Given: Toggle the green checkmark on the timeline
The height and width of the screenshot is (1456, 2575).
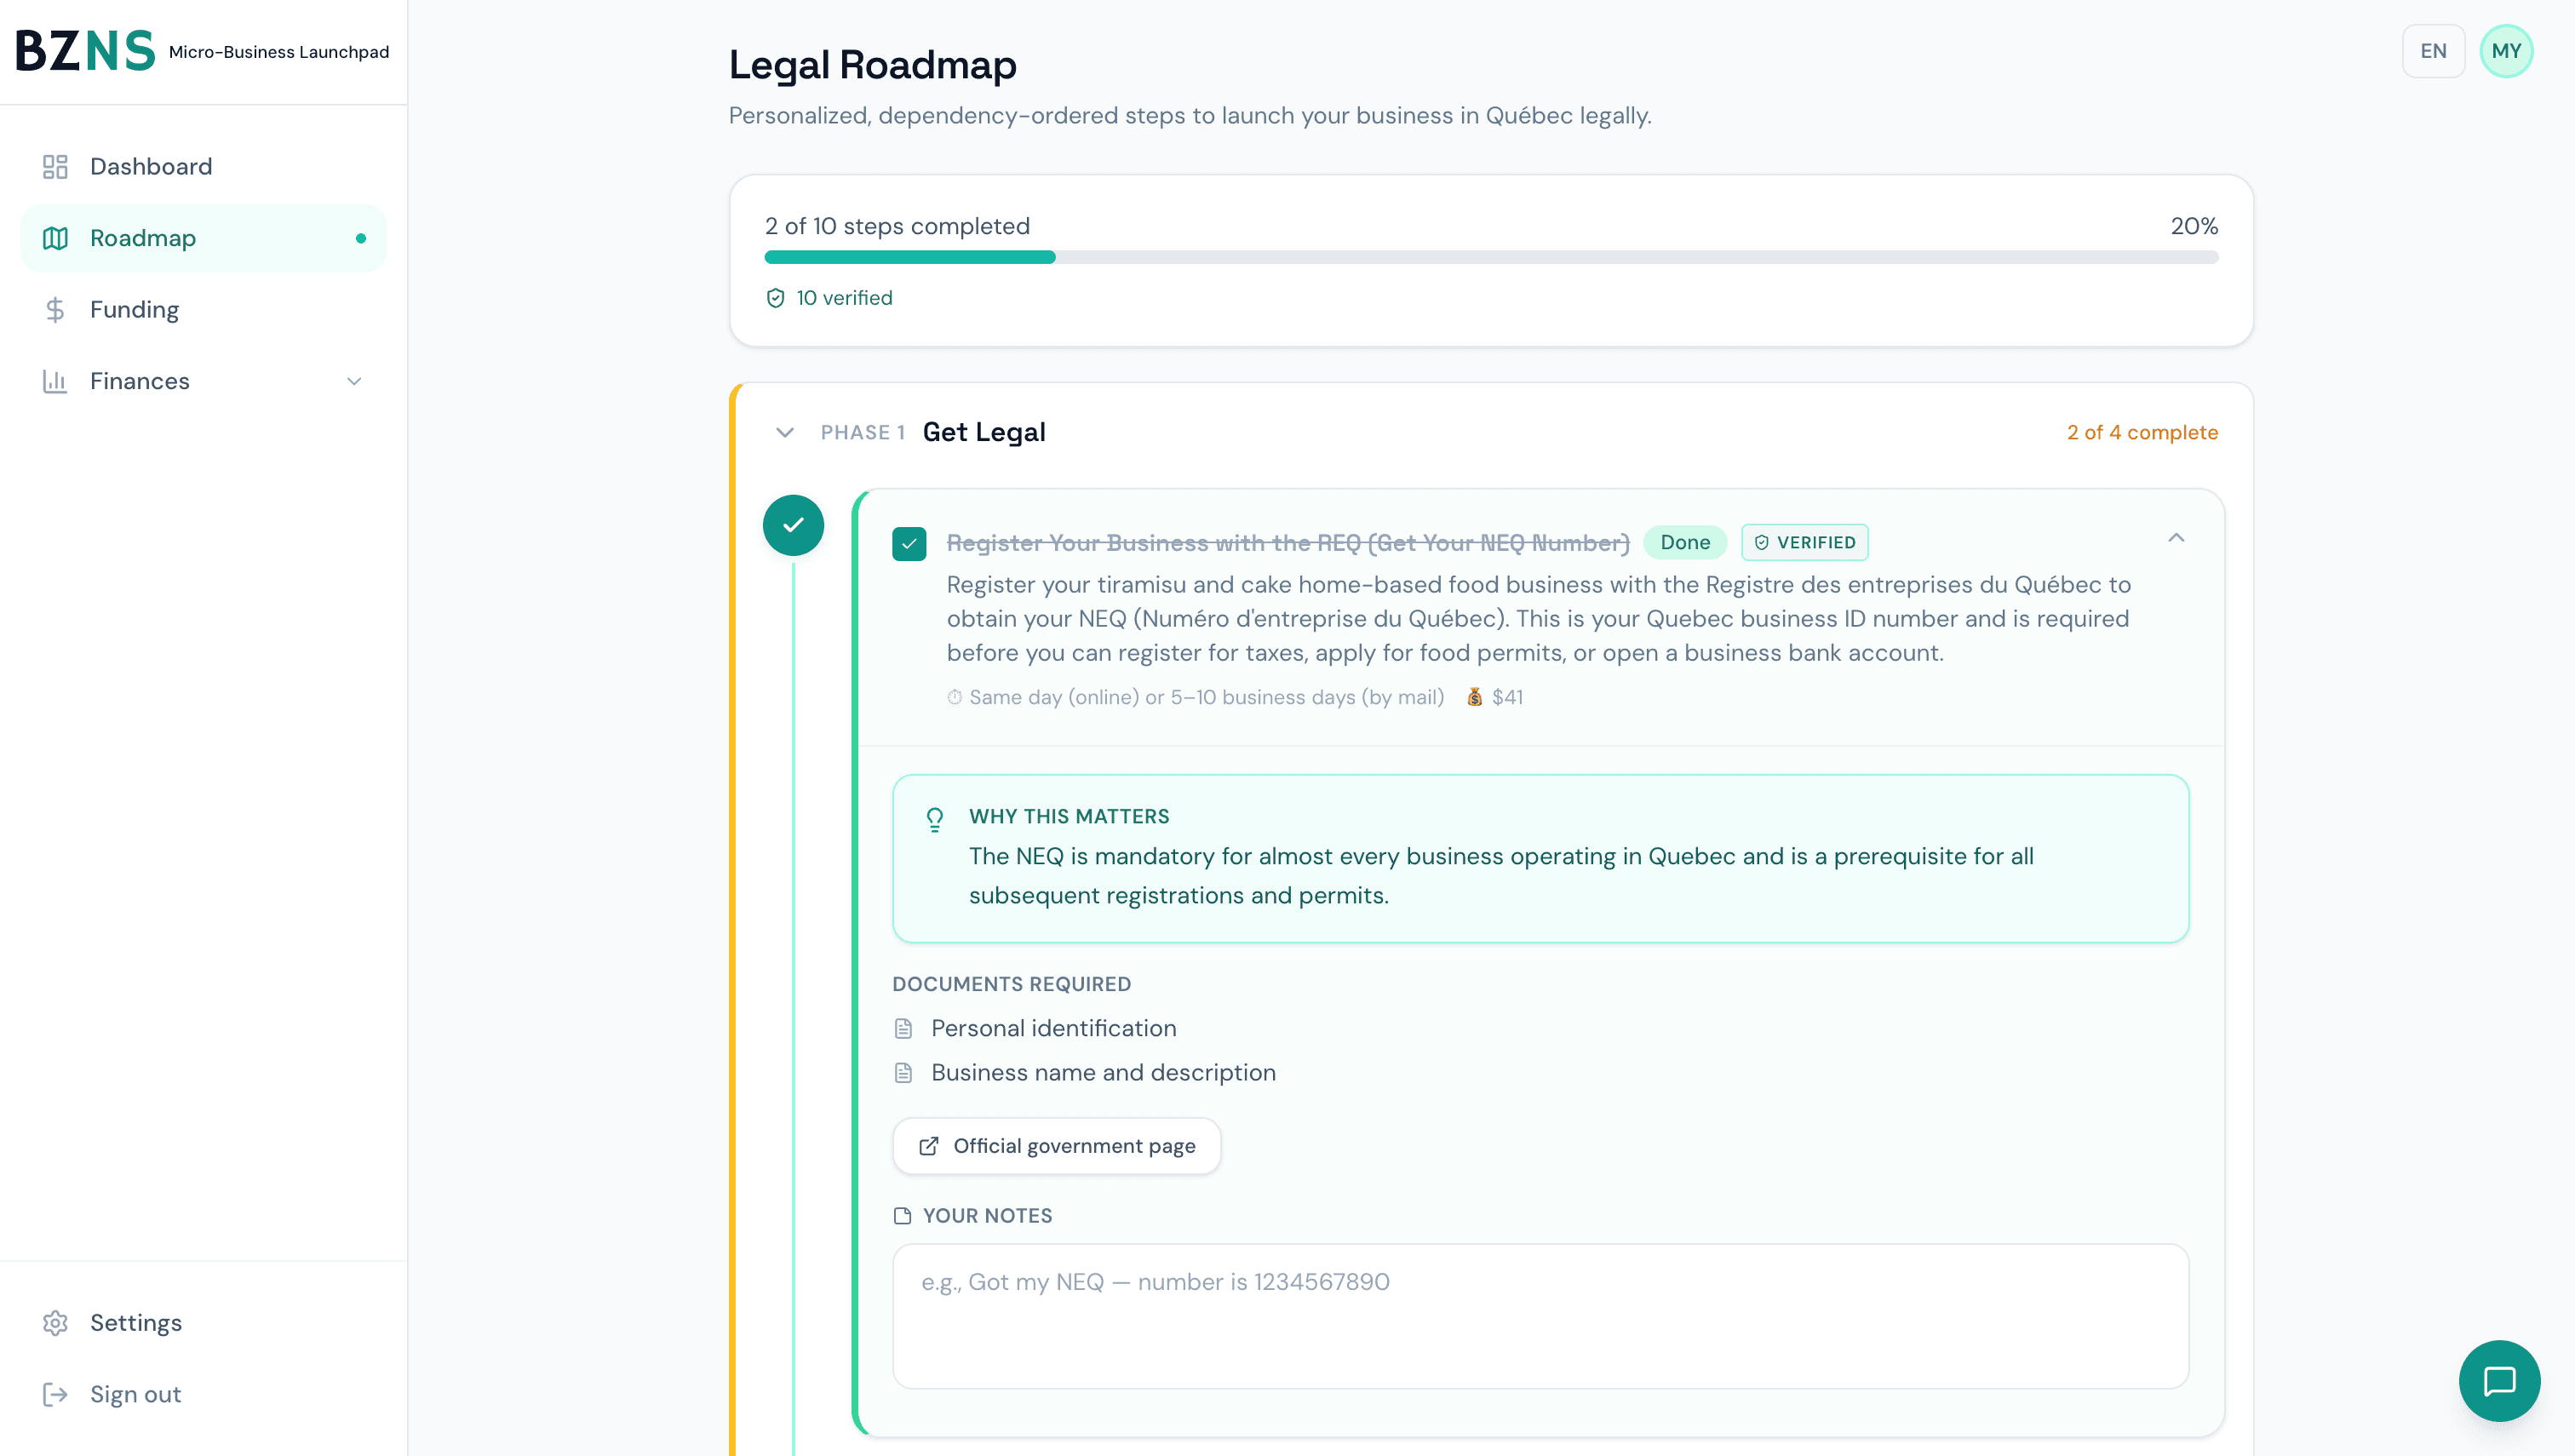Looking at the screenshot, I should (793, 525).
